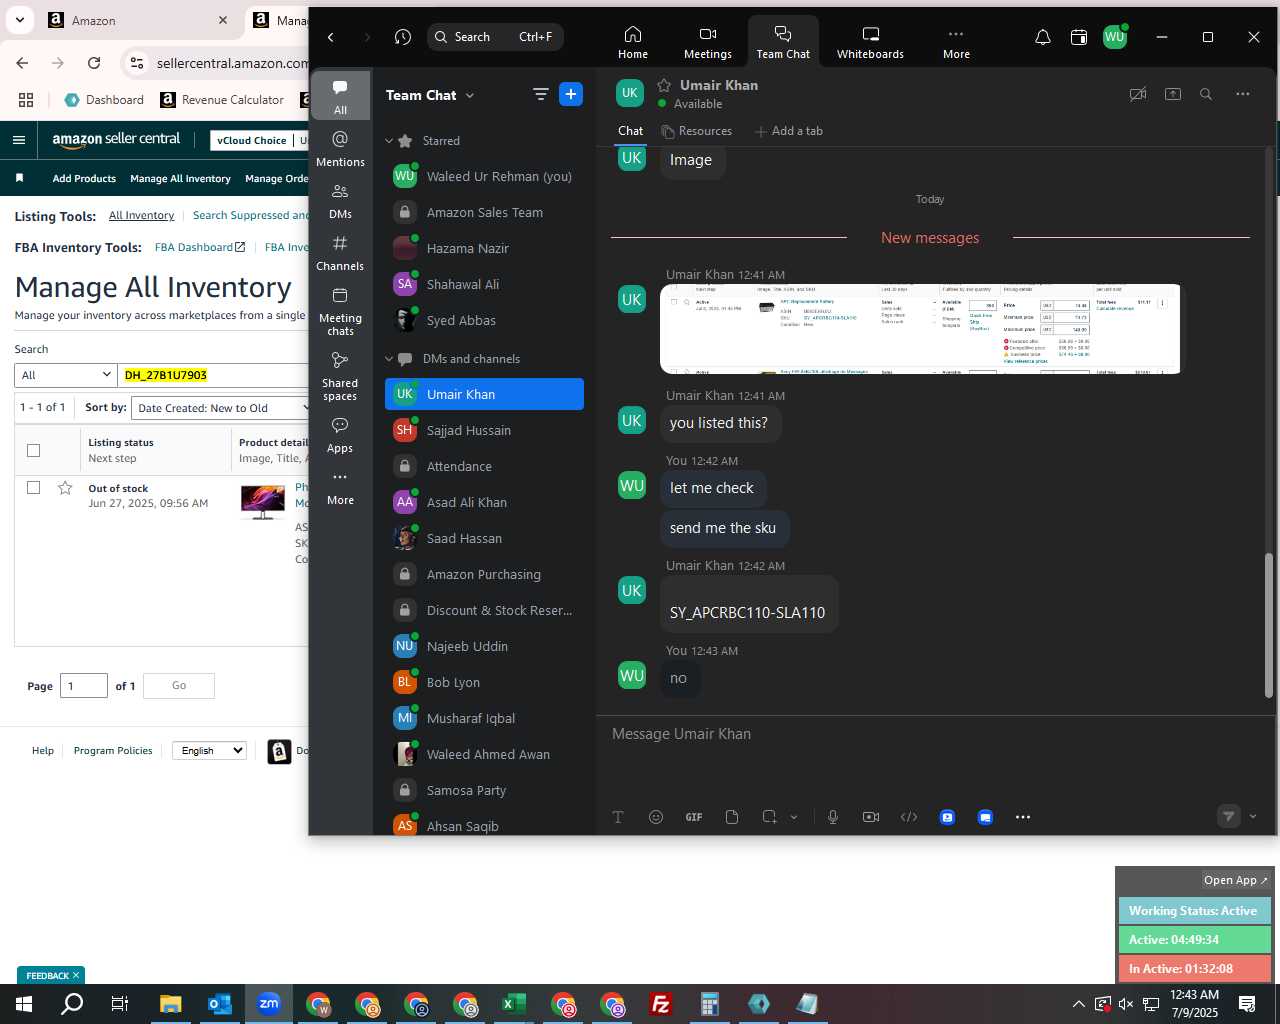Open Zoom Home tab

pyautogui.click(x=632, y=42)
